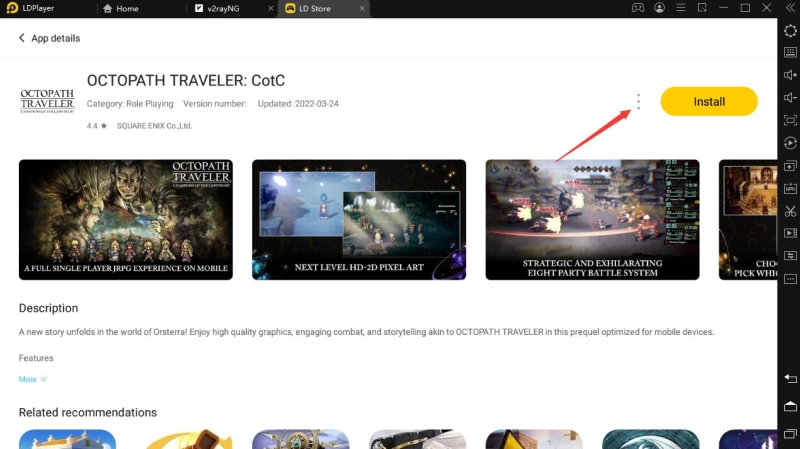Click the window mode icon in title bar
This screenshot has height=449, width=800.
coord(702,8)
